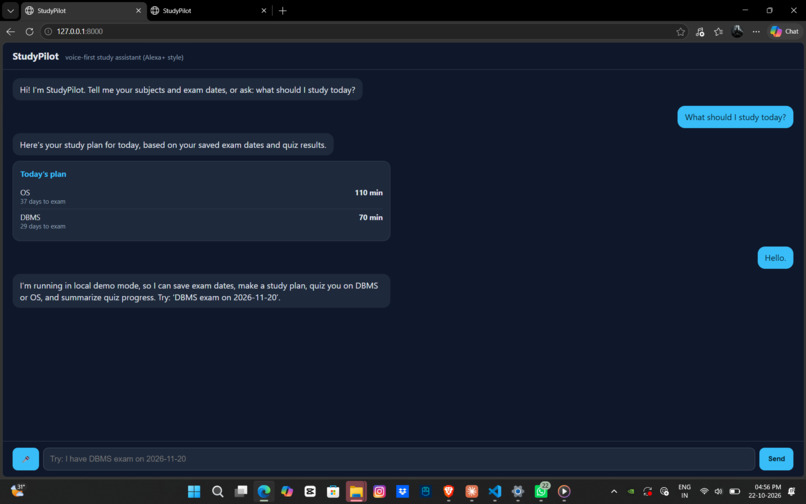Click the 'Here's your study plan' message
This screenshot has width=806, height=504.
173,145
